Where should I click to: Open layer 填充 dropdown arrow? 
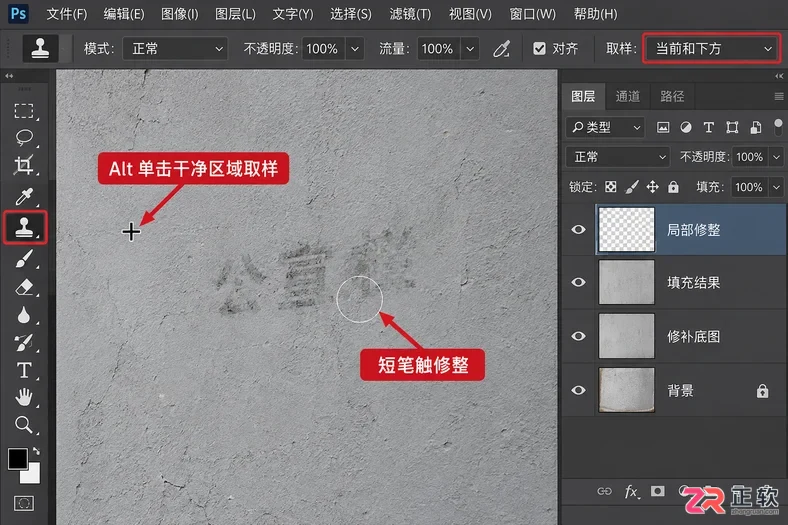pyautogui.click(x=776, y=187)
